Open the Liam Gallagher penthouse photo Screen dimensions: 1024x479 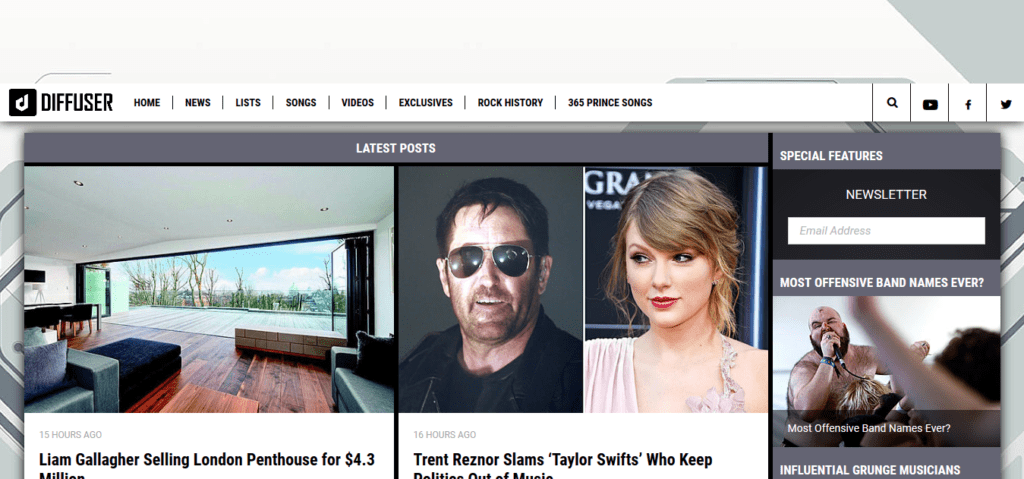209,289
